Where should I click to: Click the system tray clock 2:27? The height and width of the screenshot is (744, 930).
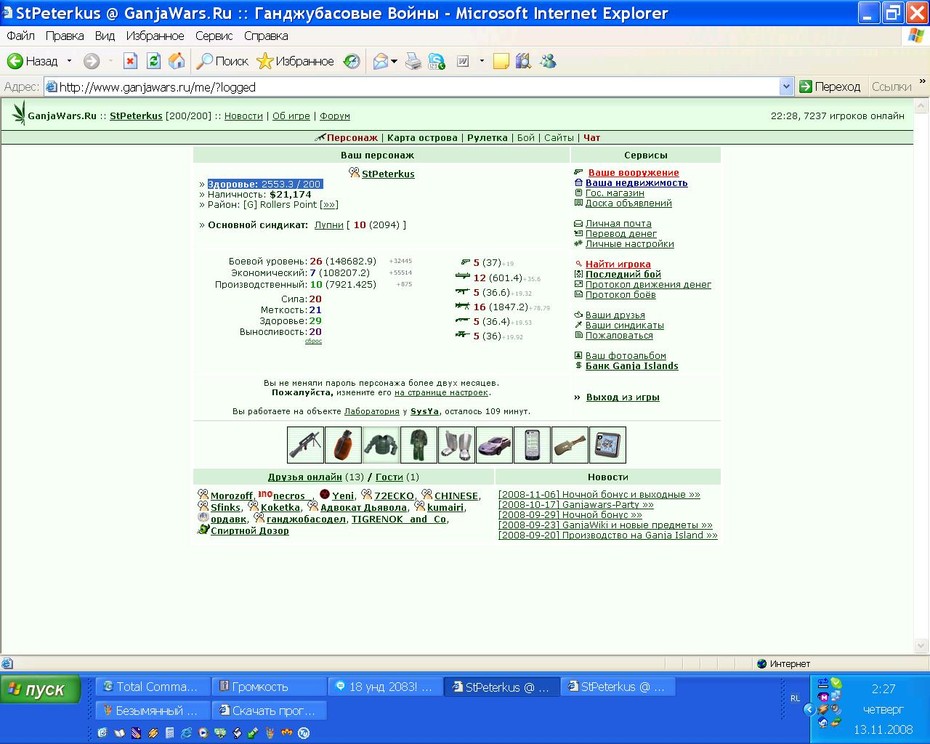coord(883,689)
